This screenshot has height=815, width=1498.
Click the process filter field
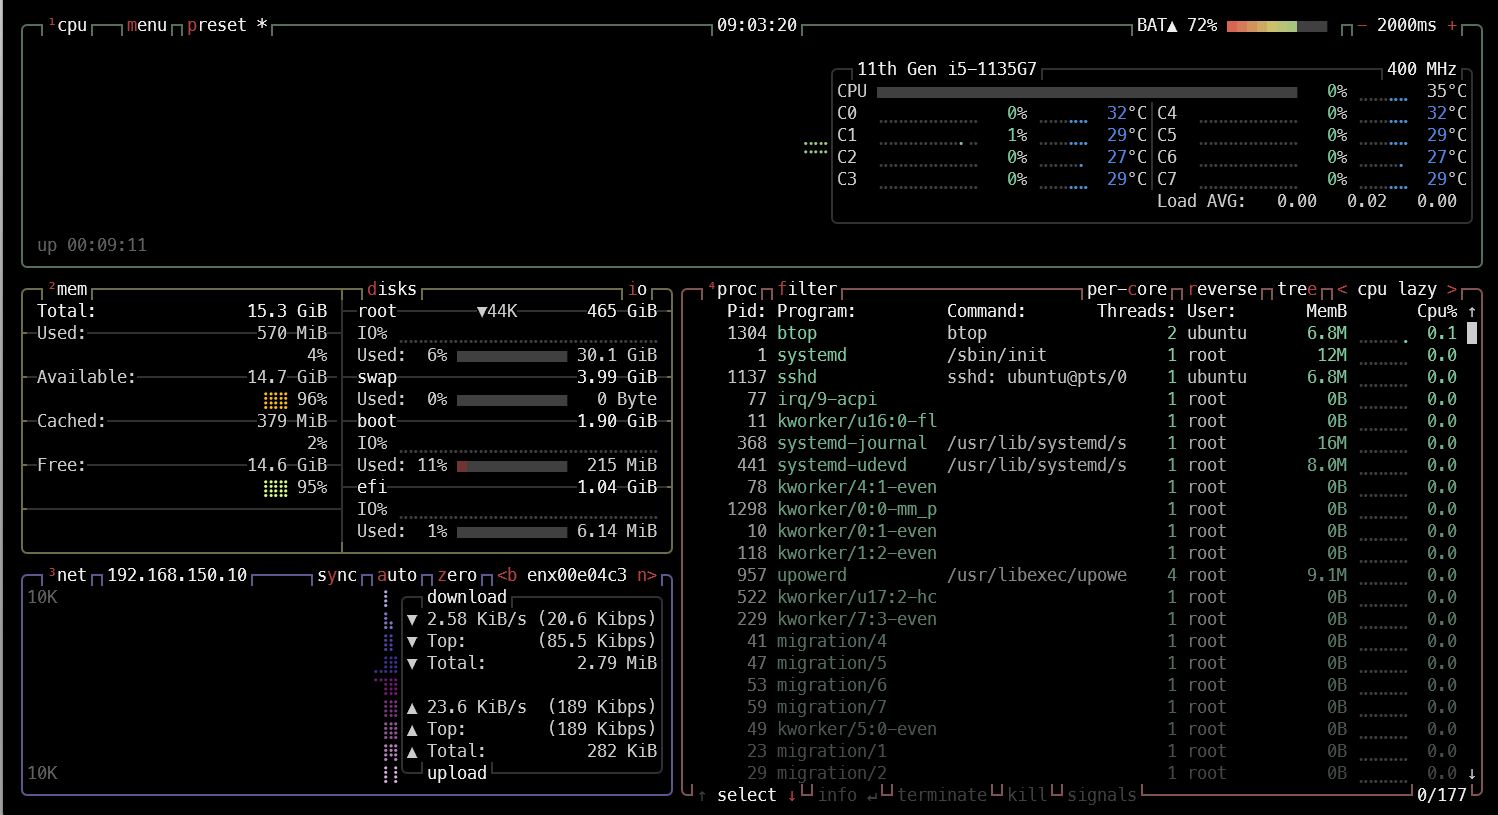click(x=807, y=289)
